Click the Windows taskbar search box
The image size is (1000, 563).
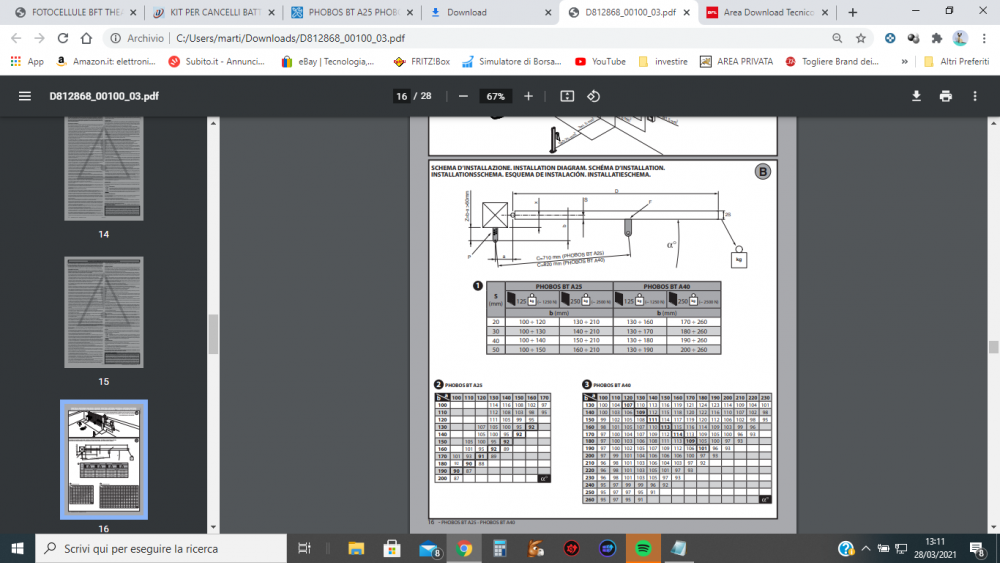[161, 548]
